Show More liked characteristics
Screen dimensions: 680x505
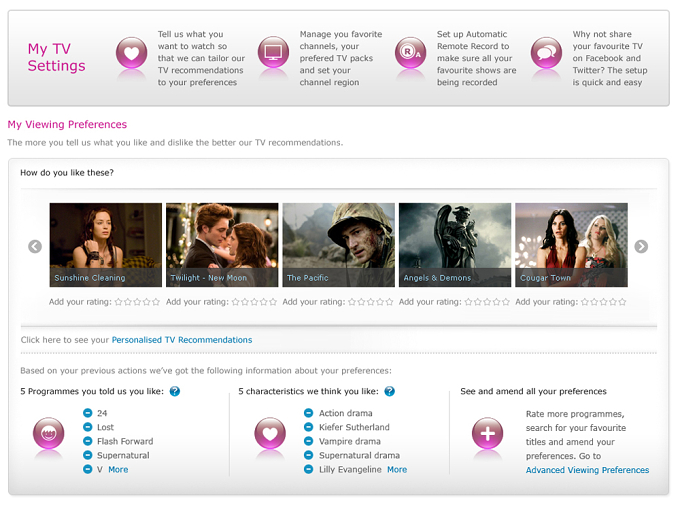click(397, 469)
